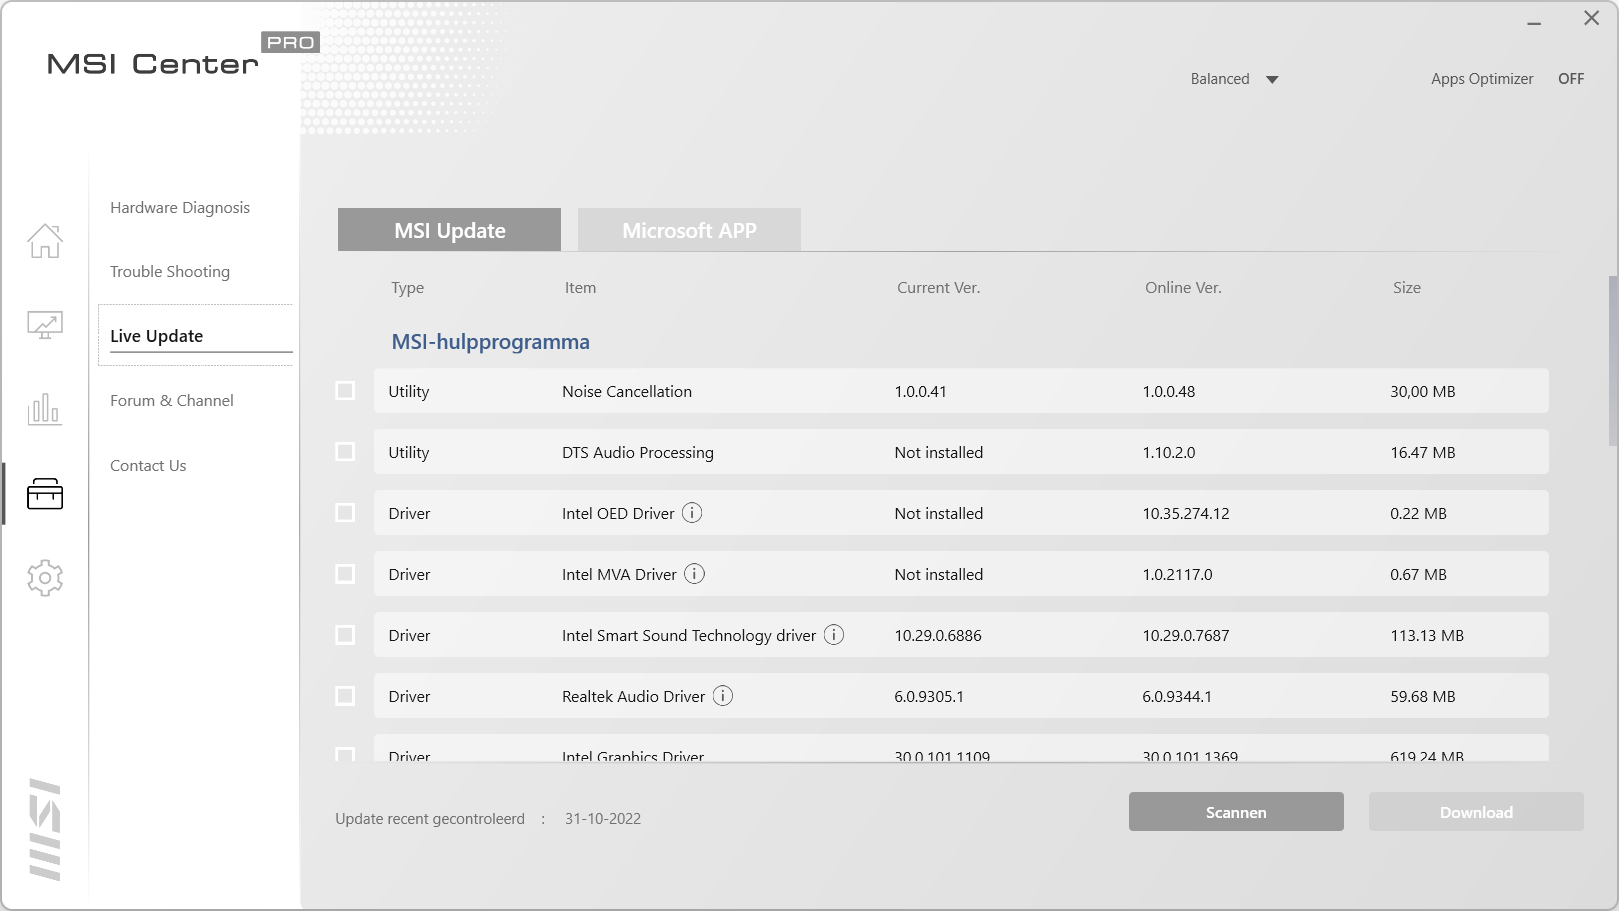
Task: Click the vertical scrollbar of update list
Action: [1612, 360]
